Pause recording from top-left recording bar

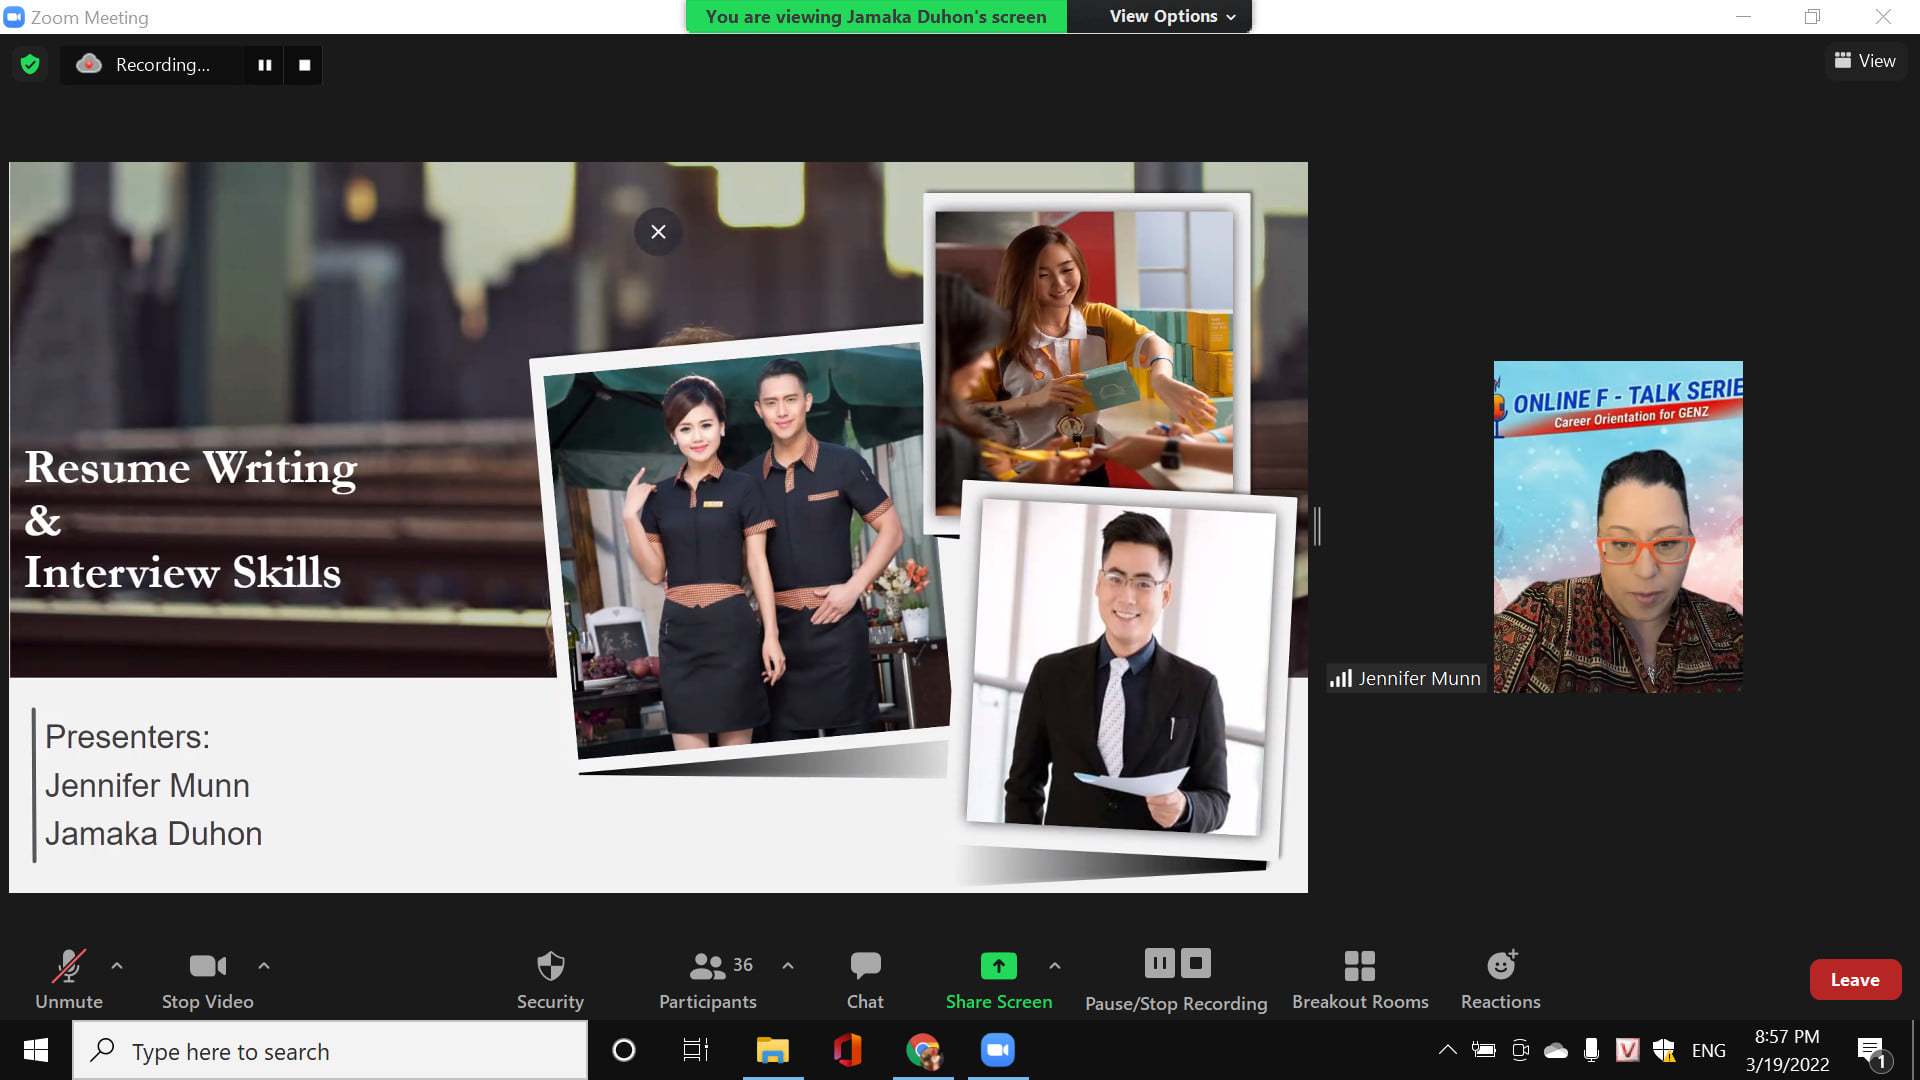pyautogui.click(x=265, y=65)
